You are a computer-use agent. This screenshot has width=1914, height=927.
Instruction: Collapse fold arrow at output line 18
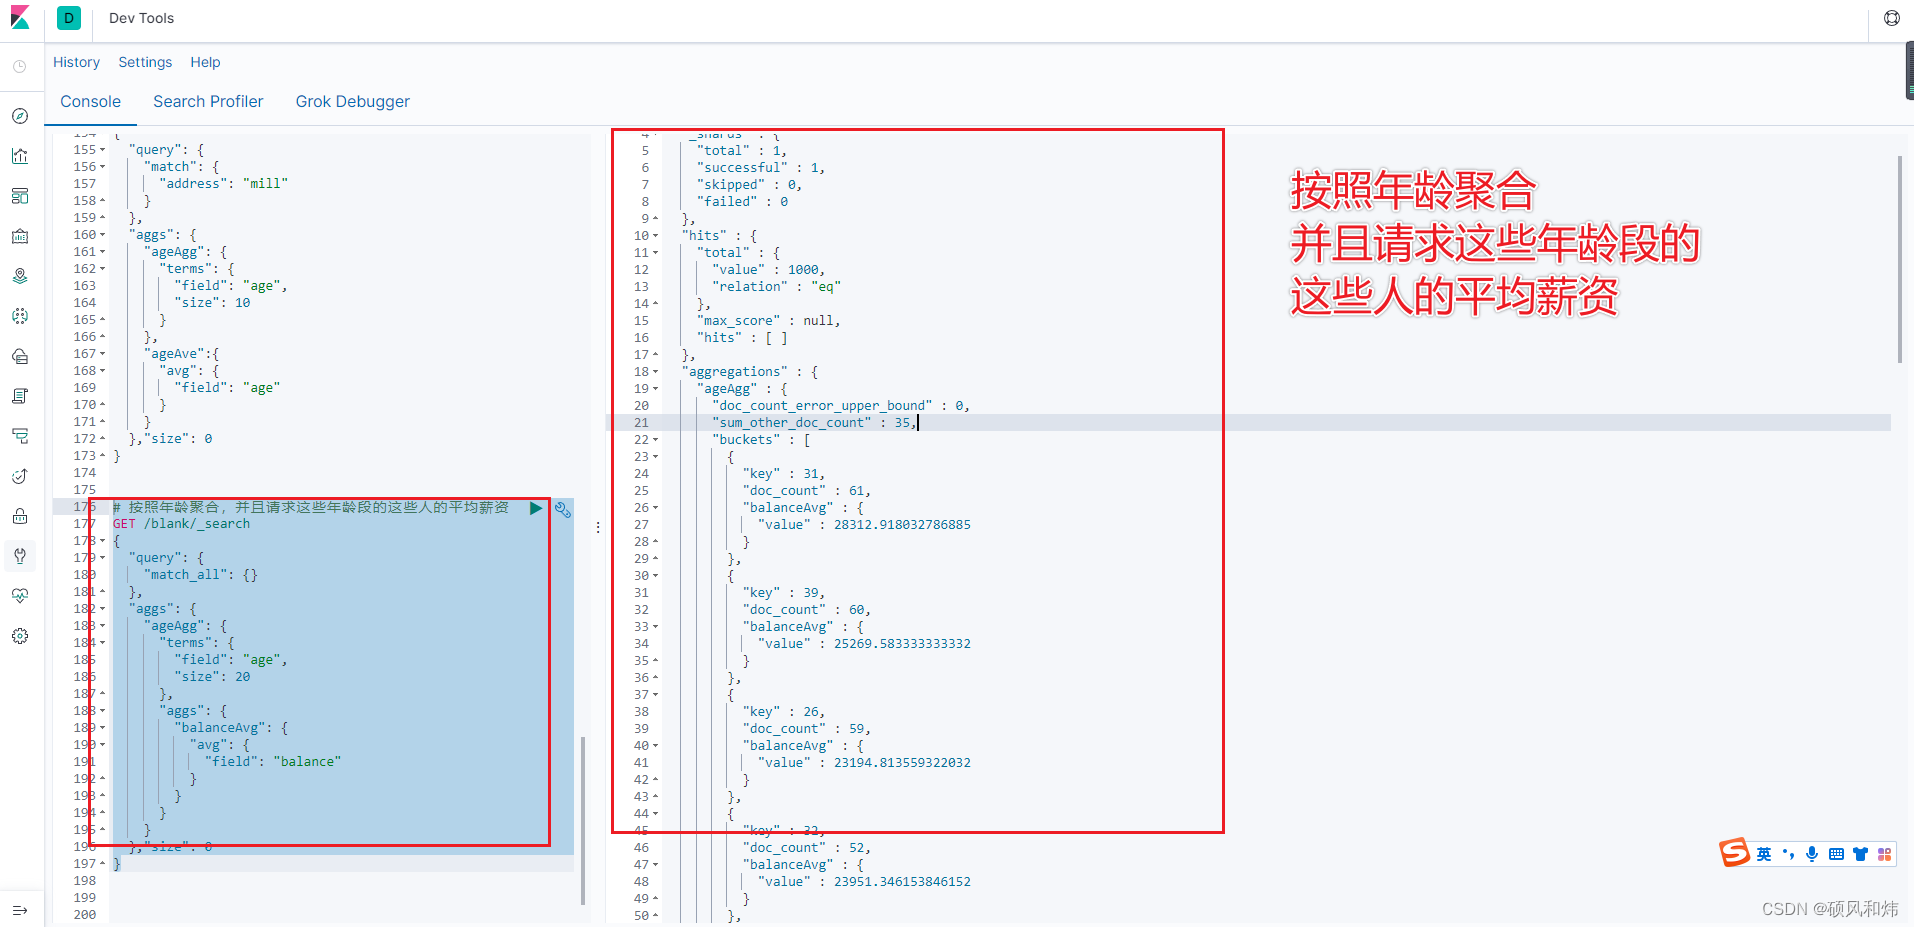tap(656, 372)
